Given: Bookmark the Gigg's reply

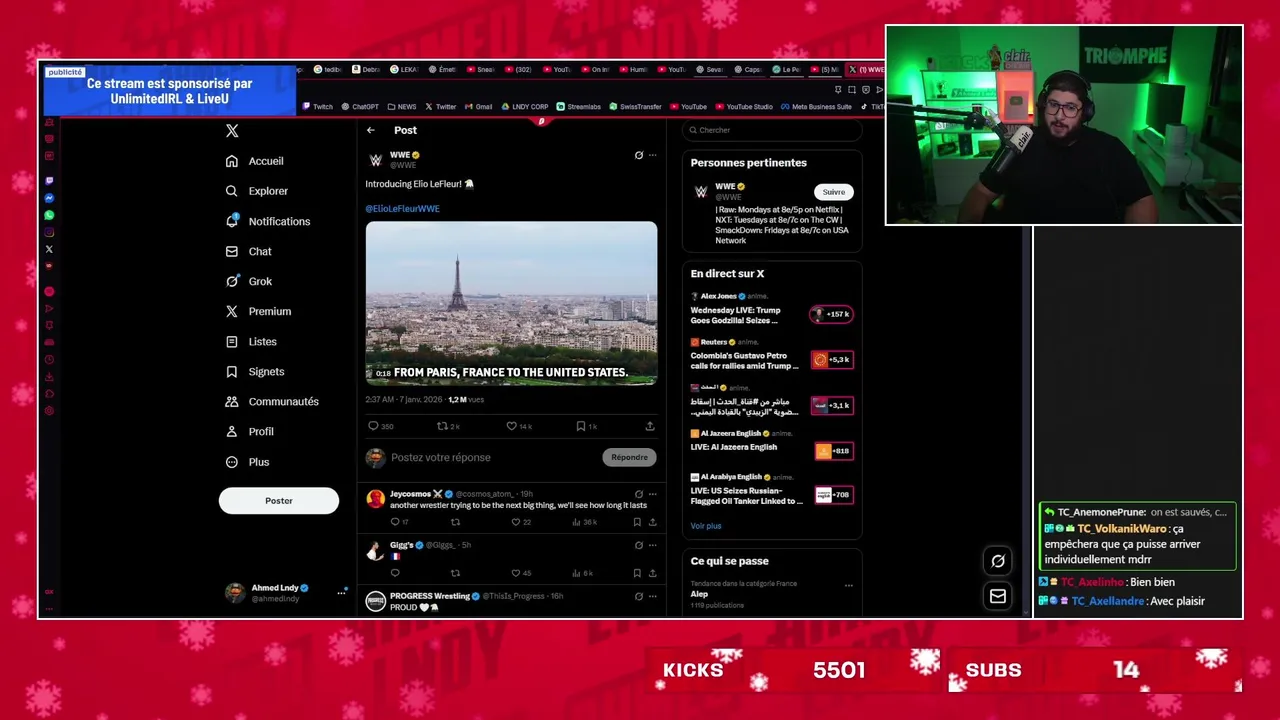Looking at the screenshot, I should [x=637, y=573].
